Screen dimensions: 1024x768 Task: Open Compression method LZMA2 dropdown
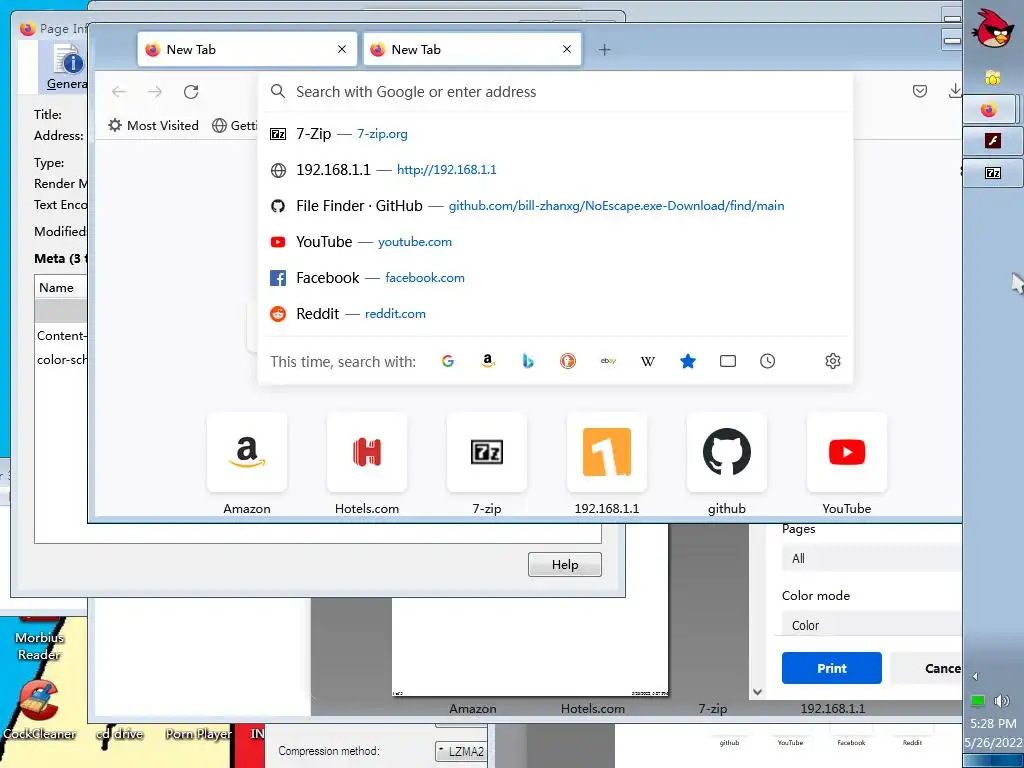point(461,751)
